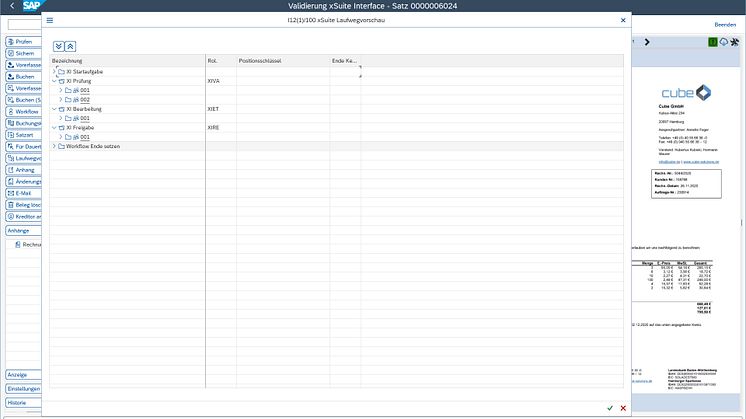The height and width of the screenshot is (419, 746).
Task: Click the Workflow button in the background window
Action: point(23,112)
